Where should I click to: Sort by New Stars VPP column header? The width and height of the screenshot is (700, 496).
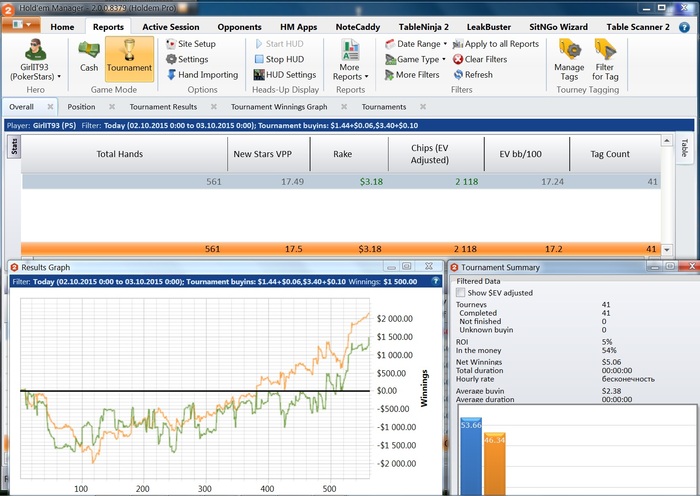click(269, 154)
